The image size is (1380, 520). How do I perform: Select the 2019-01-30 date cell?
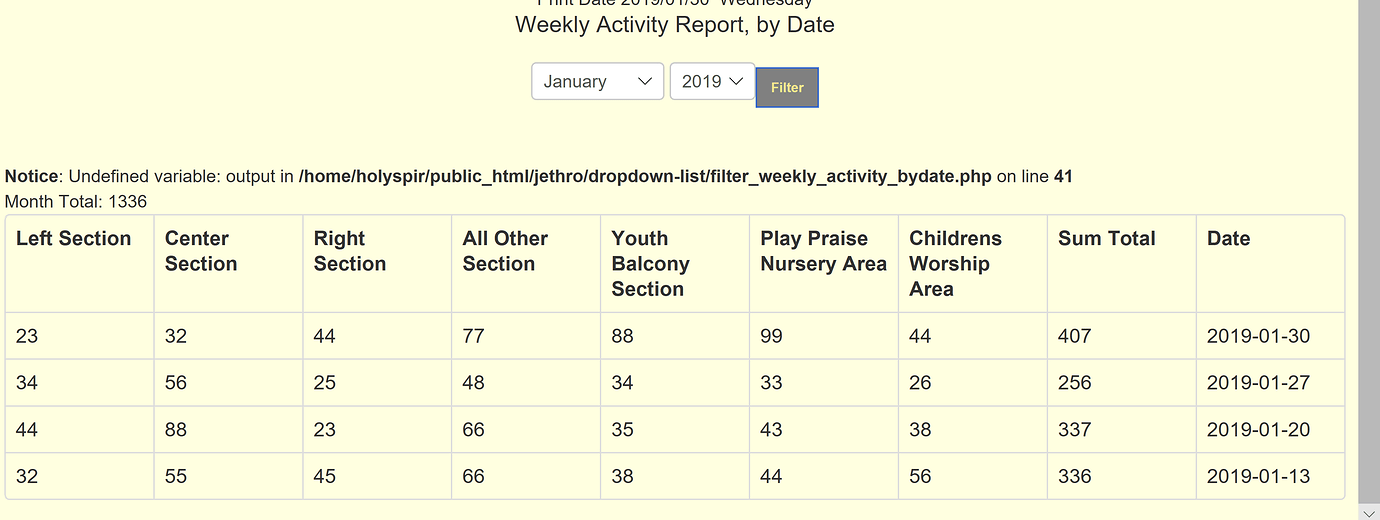coord(1258,337)
